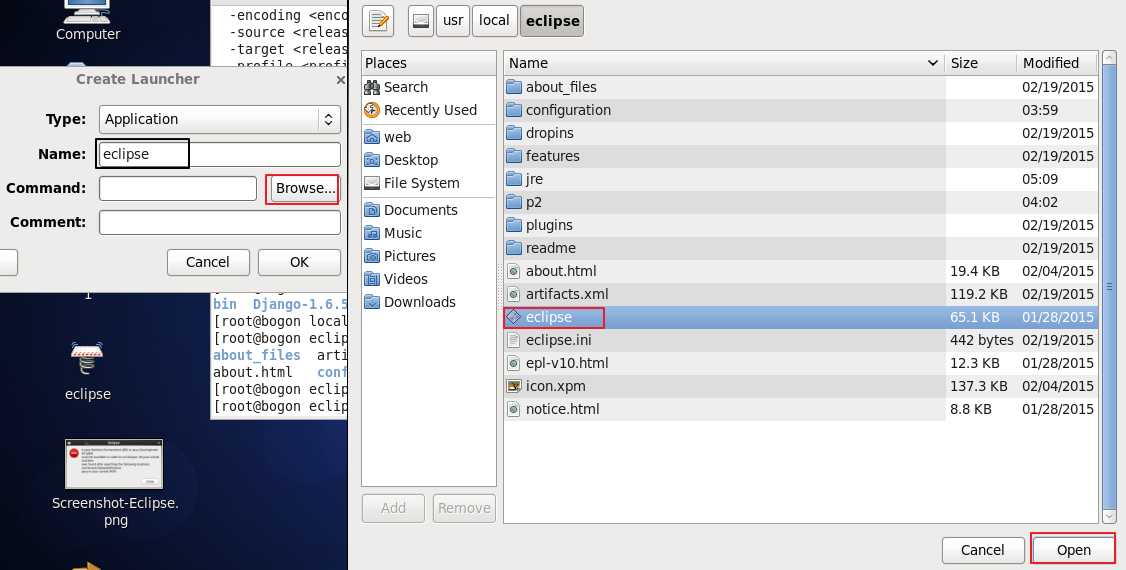
Task: Open the Type dropdown in Create Launcher
Action: [220, 119]
